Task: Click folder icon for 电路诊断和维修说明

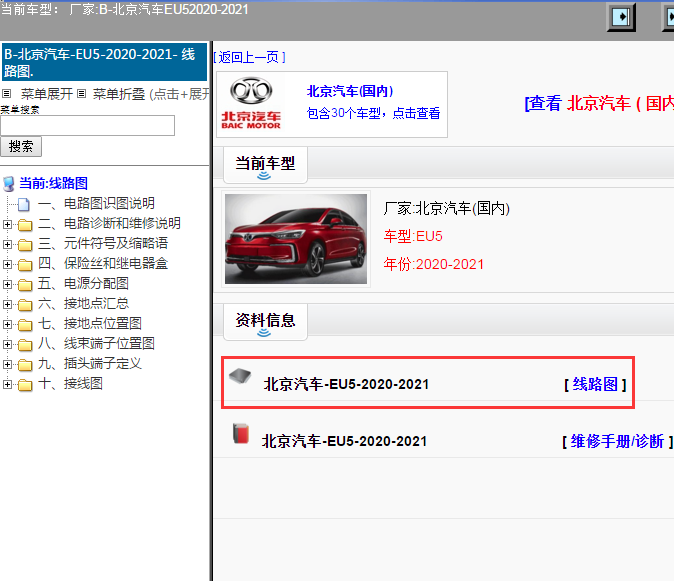Action: point(25,224)
